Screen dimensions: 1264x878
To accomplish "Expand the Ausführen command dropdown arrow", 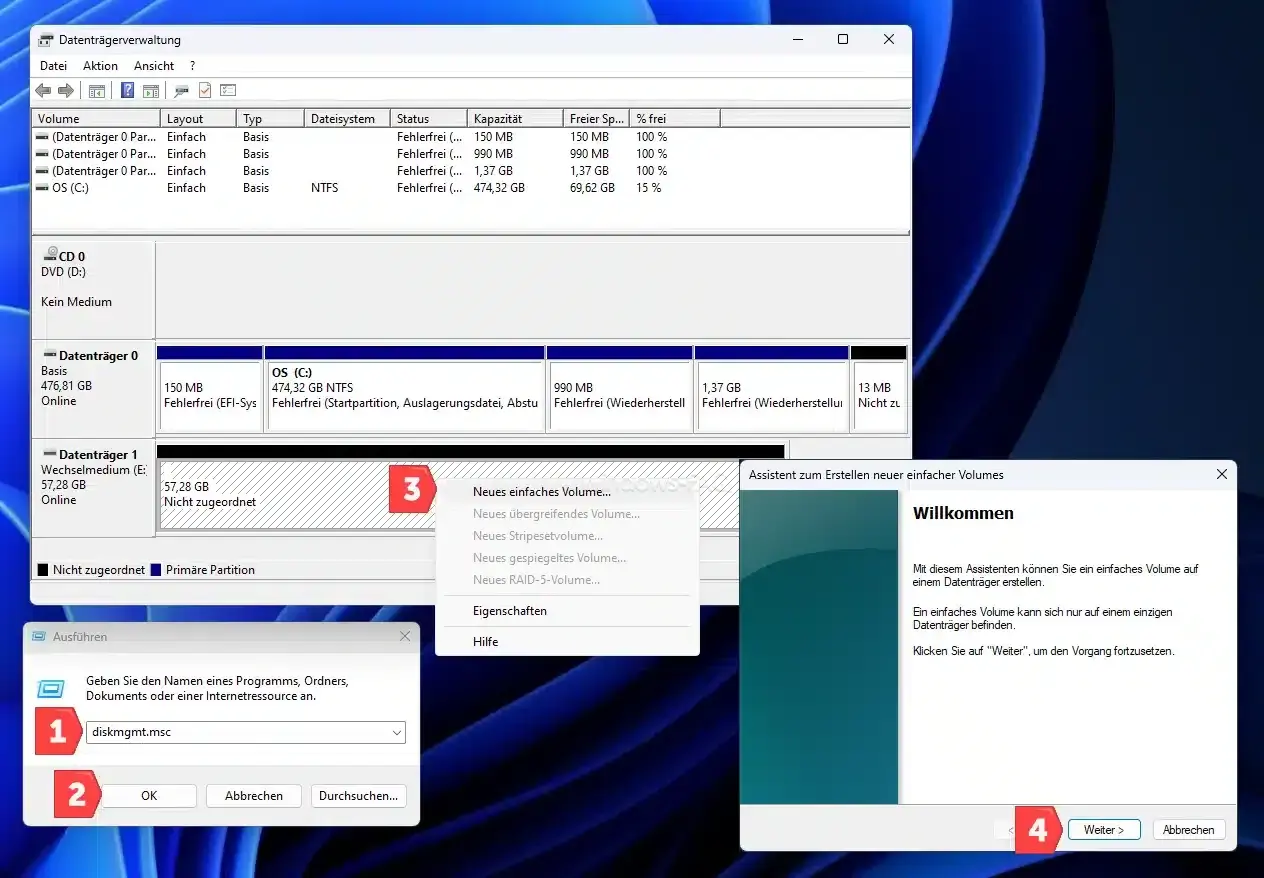I will click(x=397, y=733).
